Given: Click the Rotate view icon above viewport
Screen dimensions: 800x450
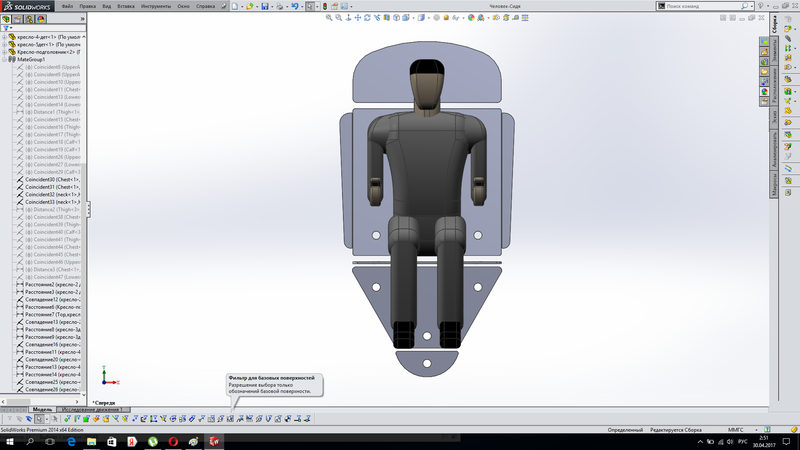Looking at the screenshot, I should 365,17.
